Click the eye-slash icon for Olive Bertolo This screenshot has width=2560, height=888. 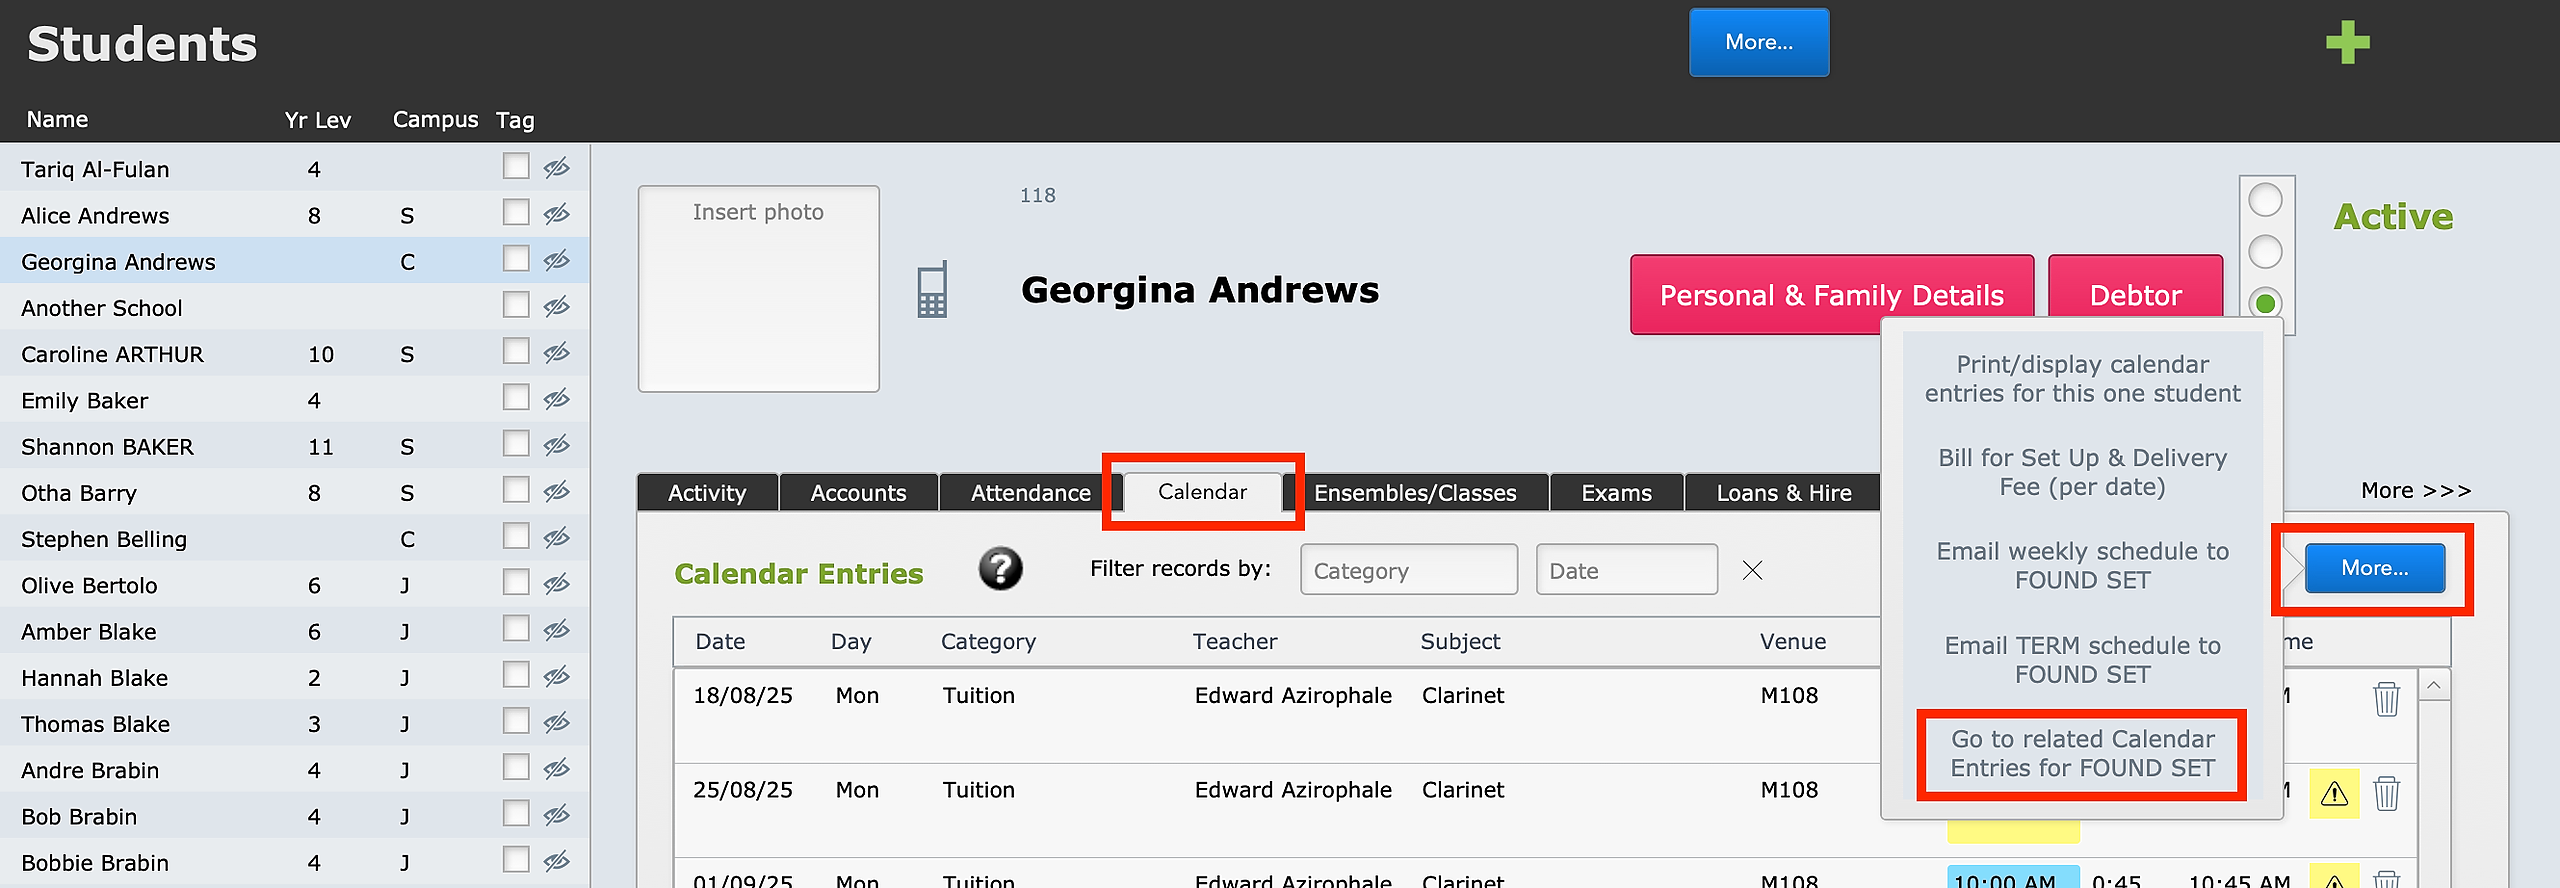(x=557, y=583)
